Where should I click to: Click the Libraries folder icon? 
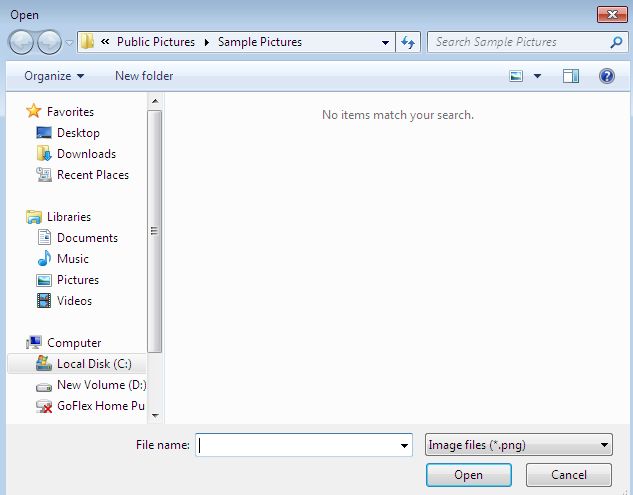pos(34,217)
